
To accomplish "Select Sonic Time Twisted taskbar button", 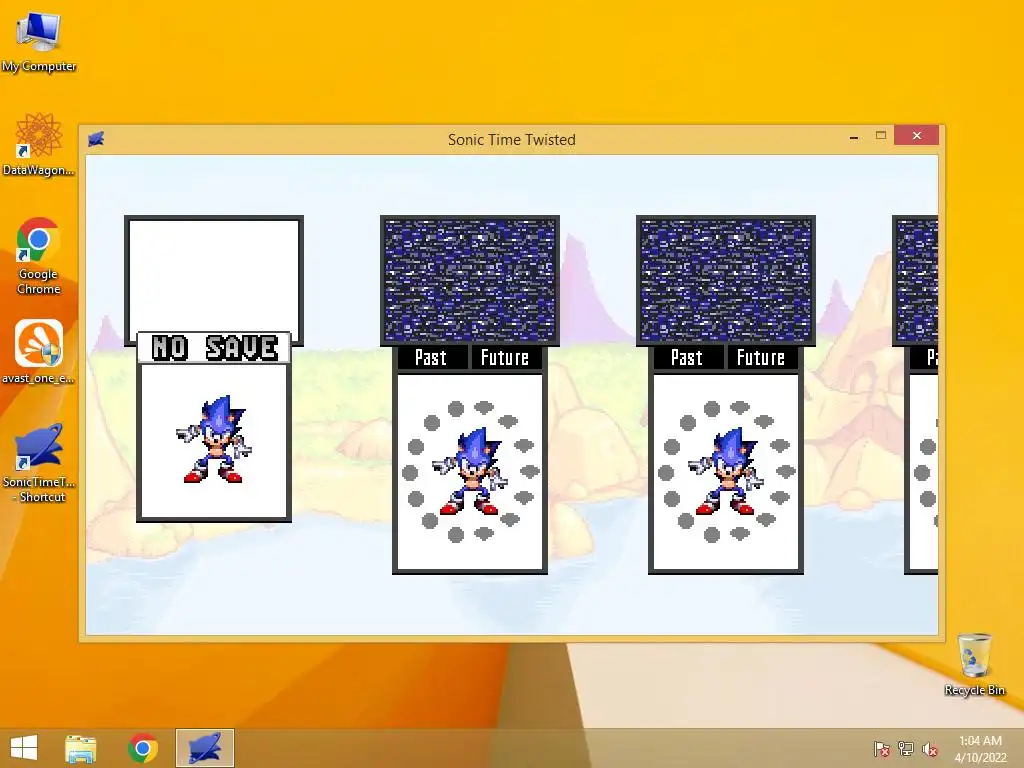I will point(205,748).
